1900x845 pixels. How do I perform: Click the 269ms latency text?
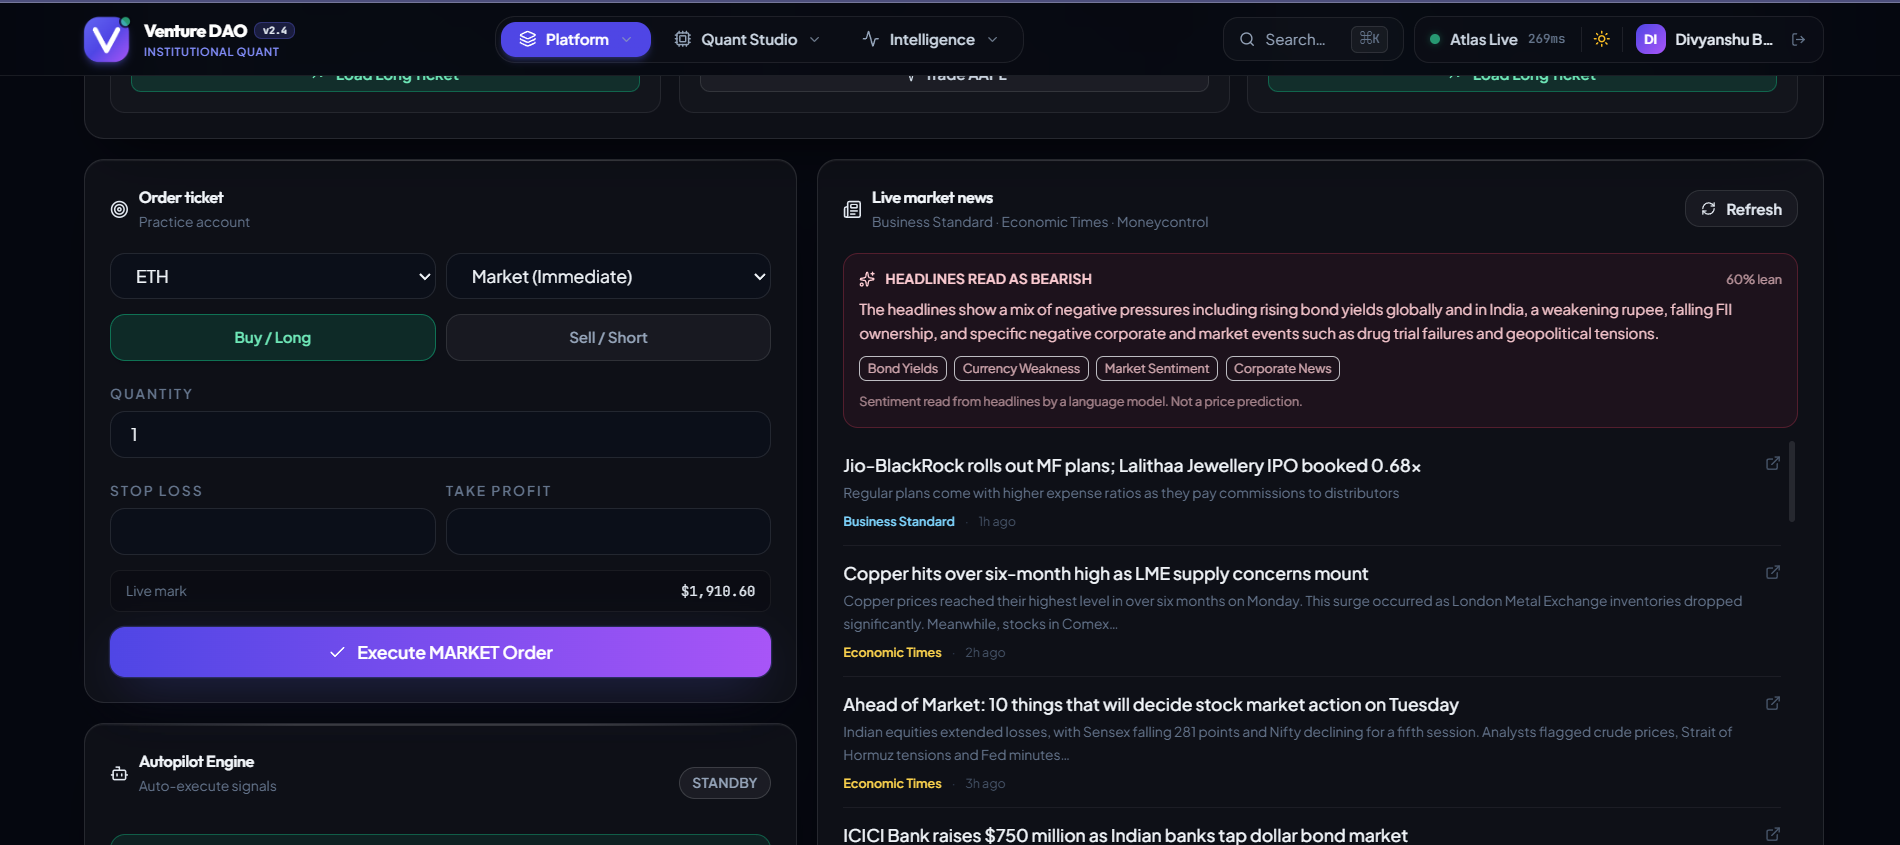[1546, 39]
